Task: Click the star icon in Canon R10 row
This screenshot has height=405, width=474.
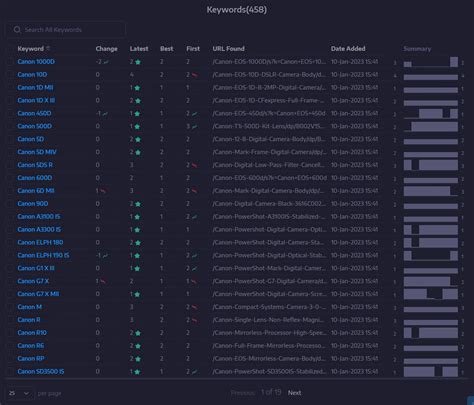Action: [138, 333]
